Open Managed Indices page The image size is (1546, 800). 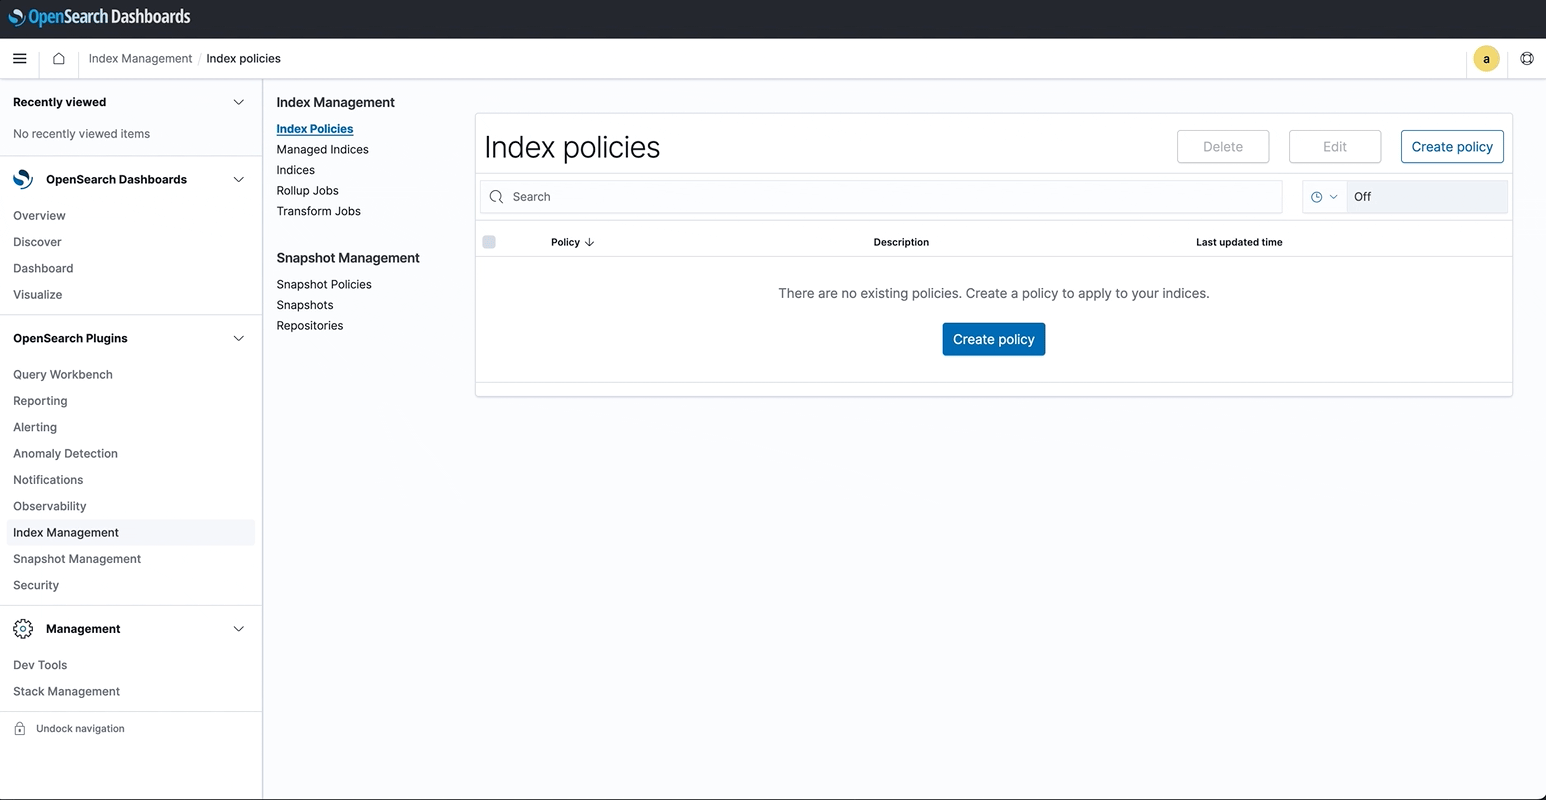click(x=322, y=150)
